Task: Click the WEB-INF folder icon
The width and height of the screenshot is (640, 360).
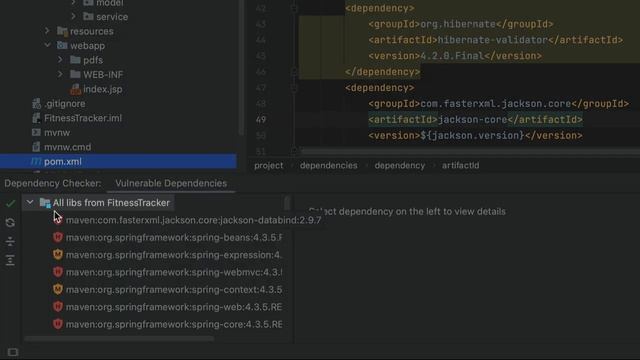Action: pos(75,74)
